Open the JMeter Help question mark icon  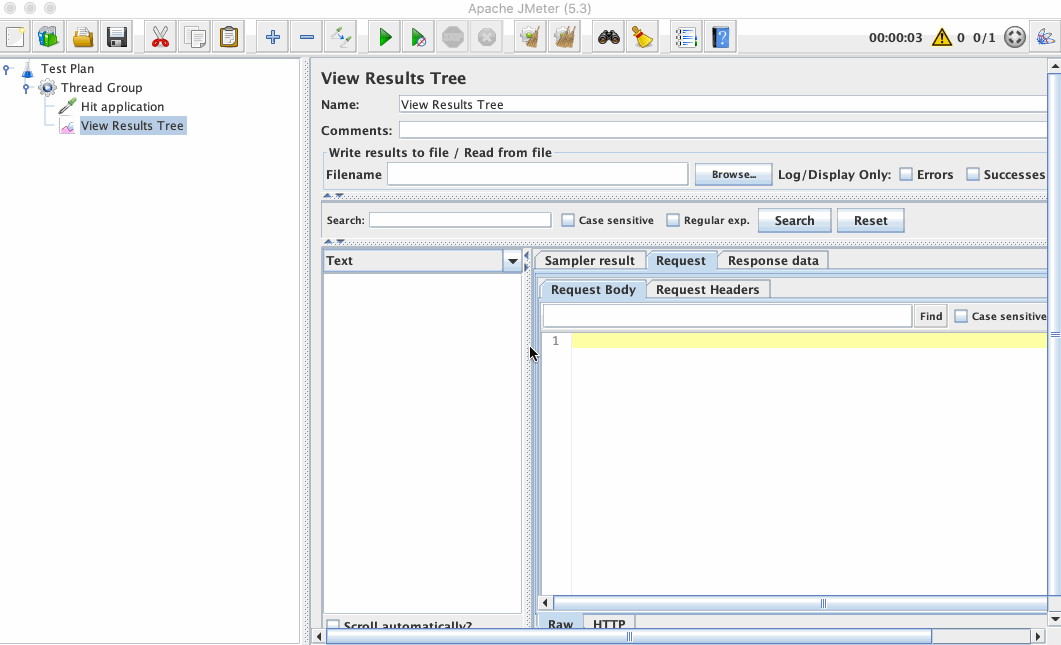coord(720,36)
